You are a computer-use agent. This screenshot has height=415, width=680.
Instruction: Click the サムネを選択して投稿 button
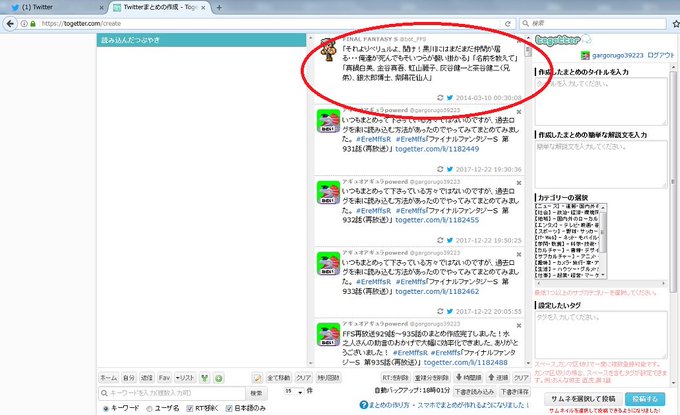click(x=583, y=399)
